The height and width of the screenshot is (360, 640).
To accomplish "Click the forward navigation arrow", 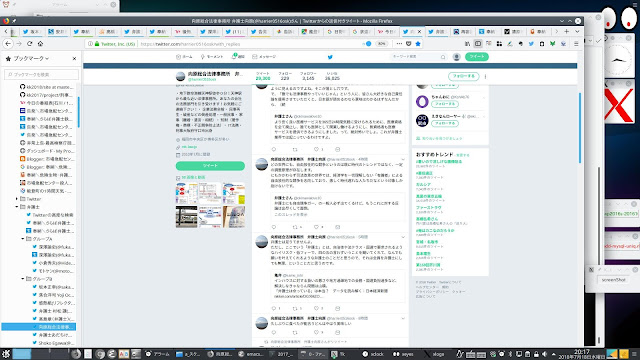I will click(x=19, y=44).
